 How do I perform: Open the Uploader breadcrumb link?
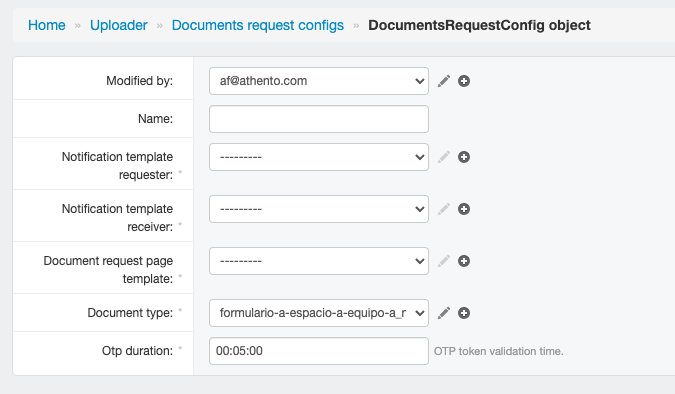click(x=119, y=25)
